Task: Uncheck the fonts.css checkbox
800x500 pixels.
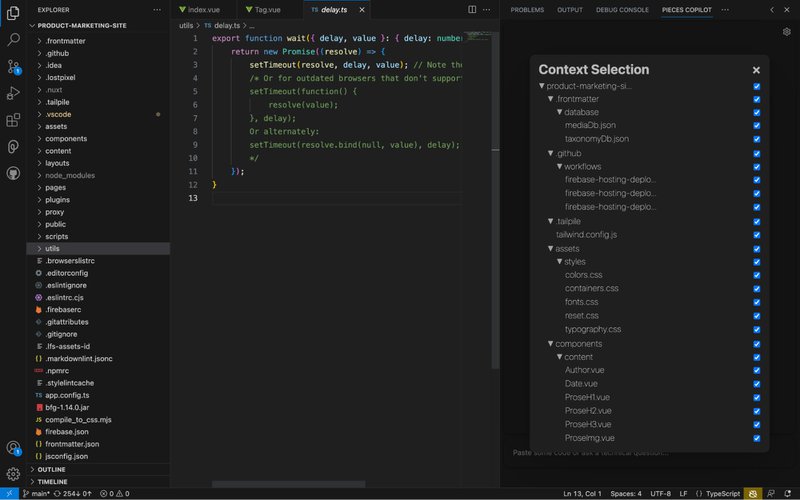Action: (757, 303)
